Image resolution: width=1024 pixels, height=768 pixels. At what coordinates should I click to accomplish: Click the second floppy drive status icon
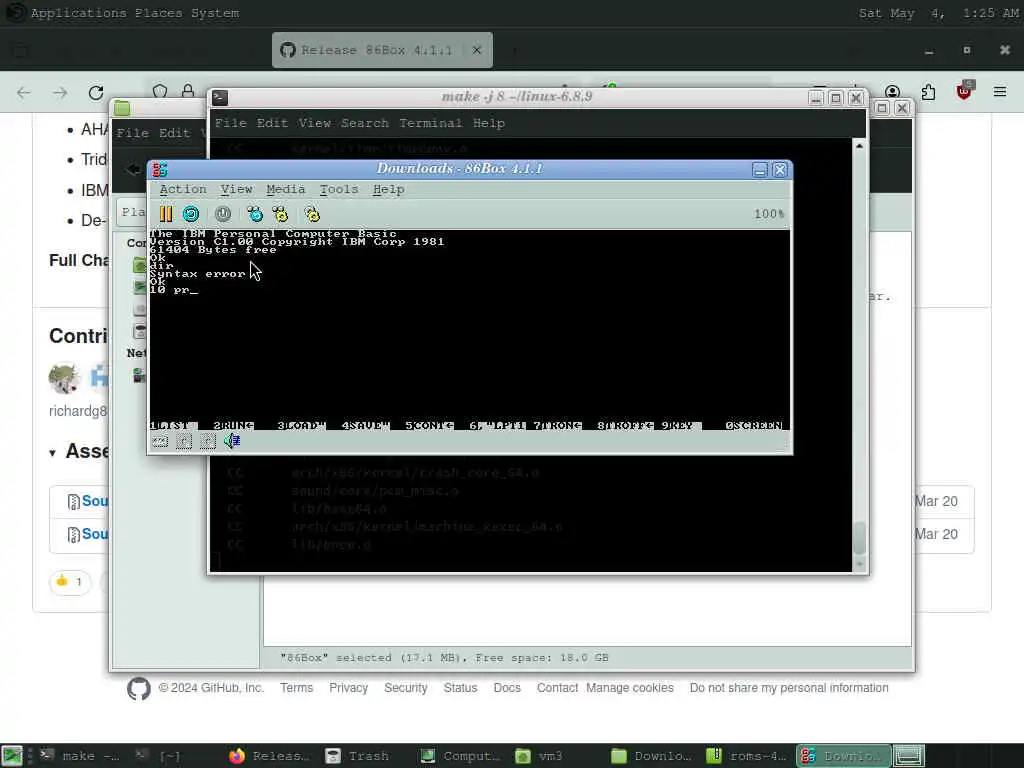pyautogui.click(x=208, y=441)
